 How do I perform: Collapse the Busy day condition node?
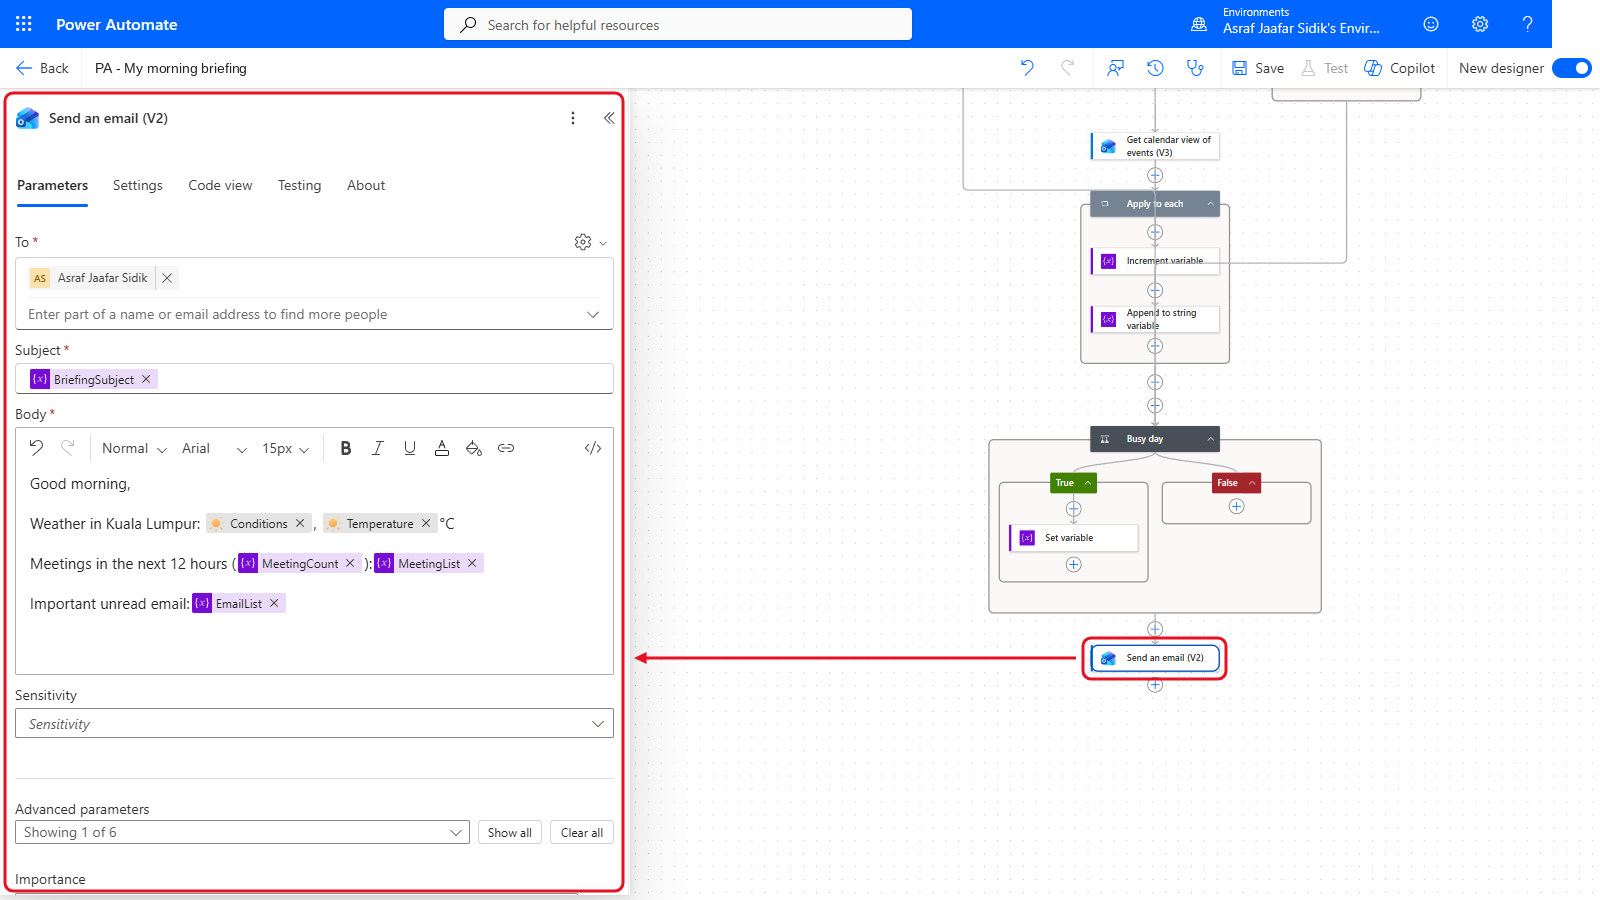[x=1210, y=439]
